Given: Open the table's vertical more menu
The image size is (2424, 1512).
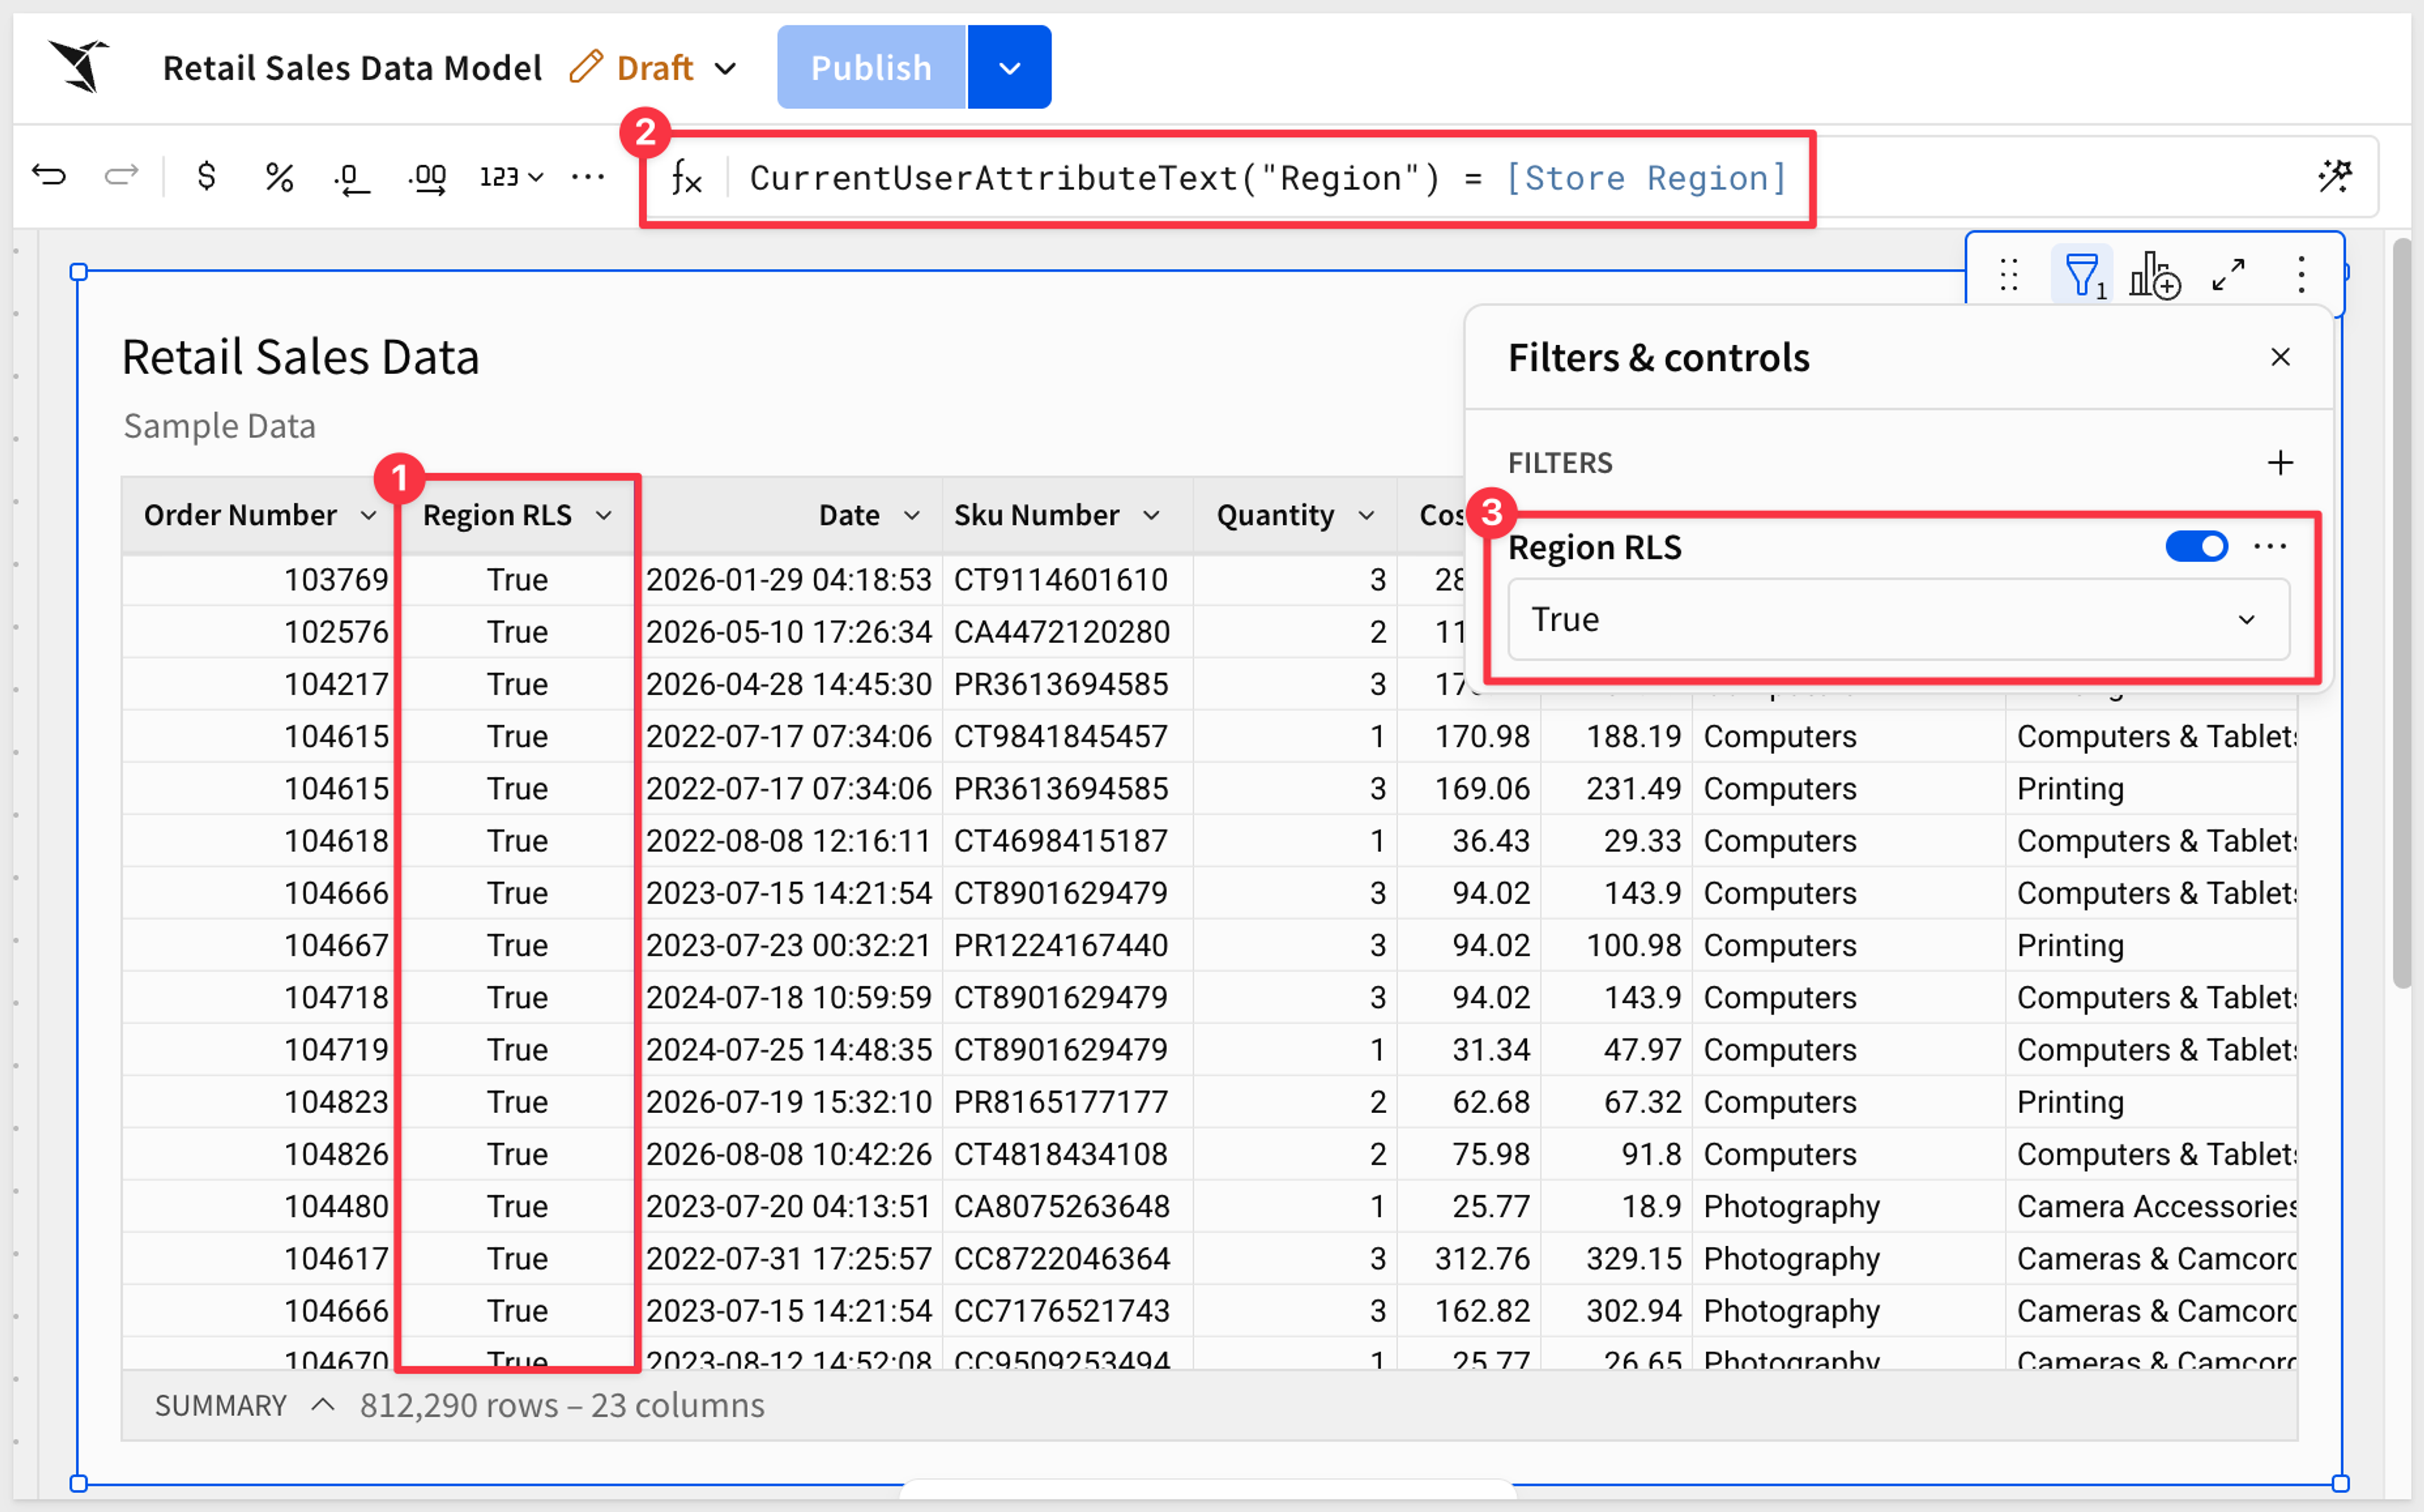Looking at the screenshot, I should (2301, 274).
